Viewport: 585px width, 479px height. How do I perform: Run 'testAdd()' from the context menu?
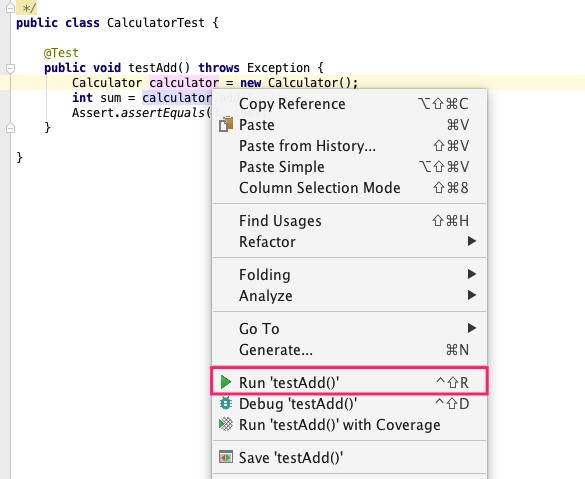349,382
